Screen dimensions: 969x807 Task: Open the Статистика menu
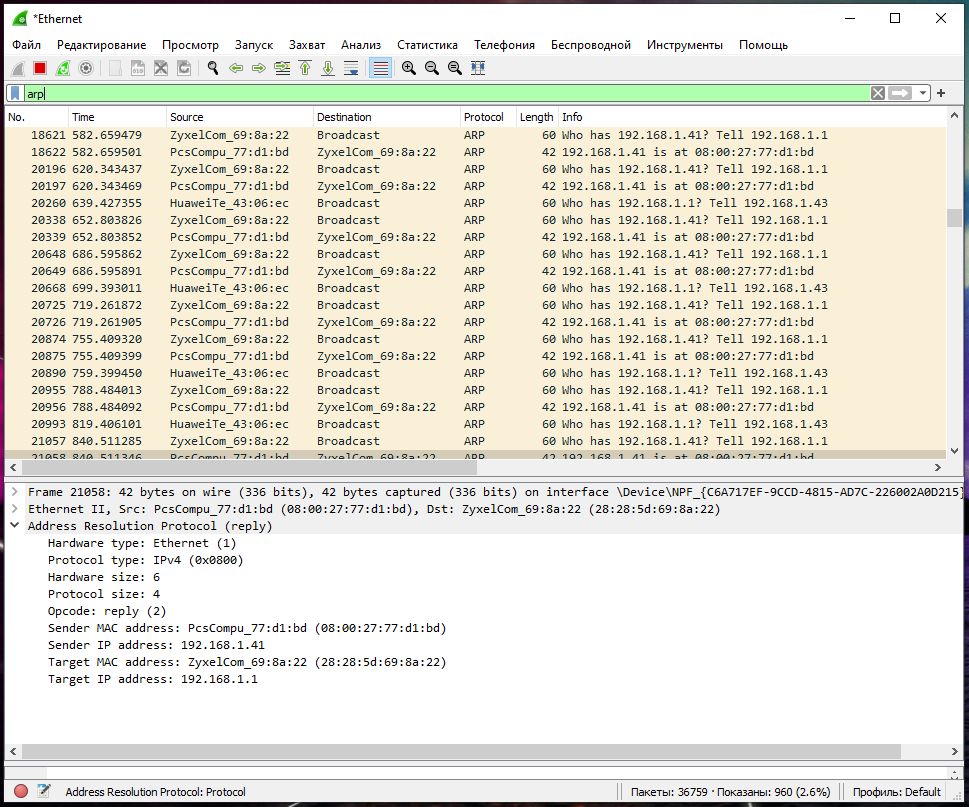427,45
